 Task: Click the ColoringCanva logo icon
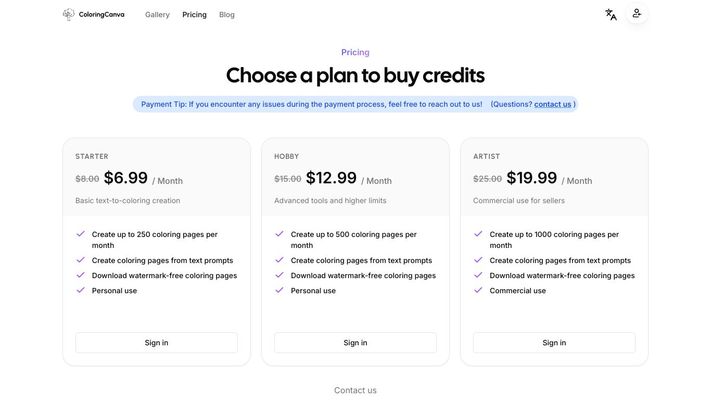[x=69, y=15]
